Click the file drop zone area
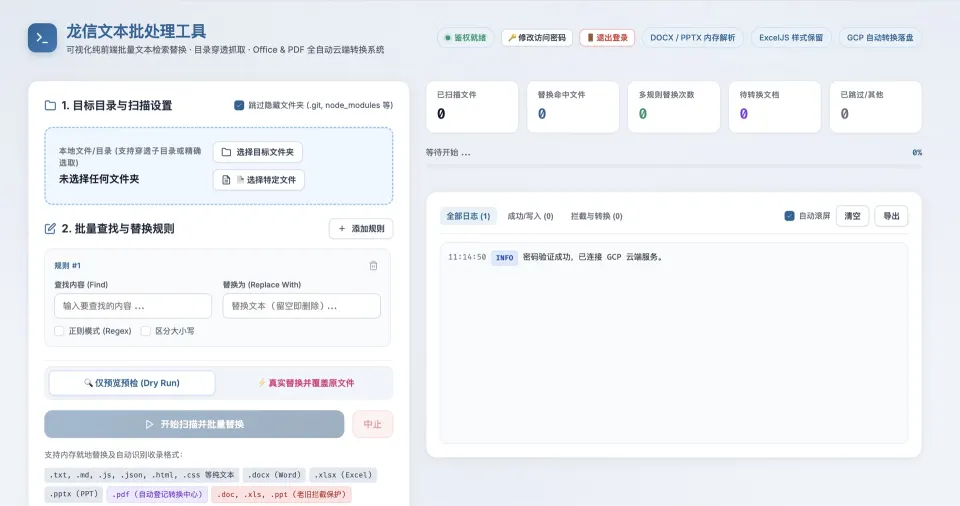Screen dimensions: 960x506 point(219,166)
